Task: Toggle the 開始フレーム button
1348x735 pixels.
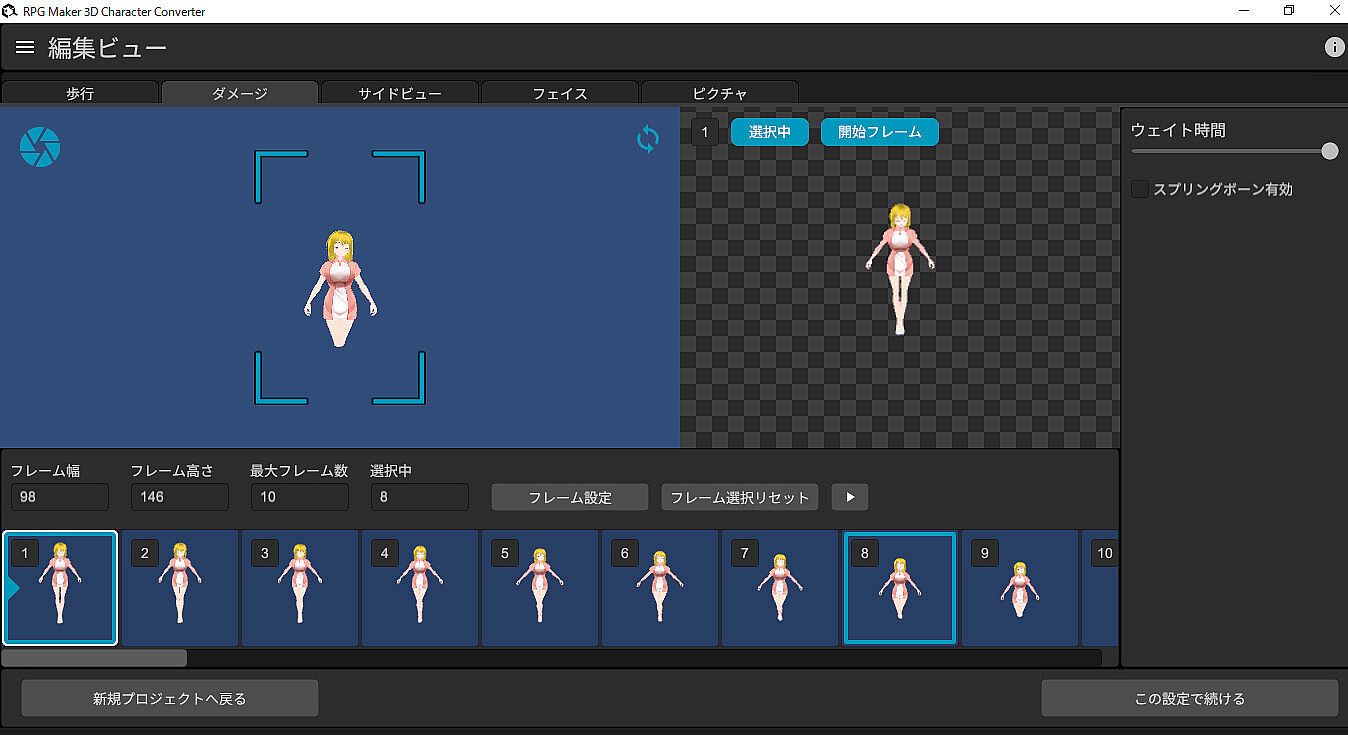Action: 879,132
